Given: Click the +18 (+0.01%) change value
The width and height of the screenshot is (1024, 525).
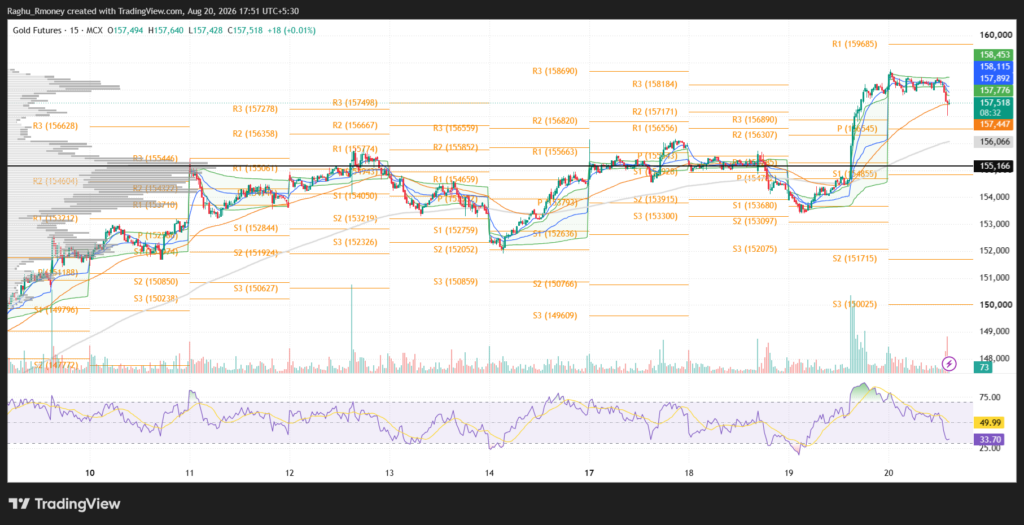Looking at the screenshot, I should (x=289, y=30).
